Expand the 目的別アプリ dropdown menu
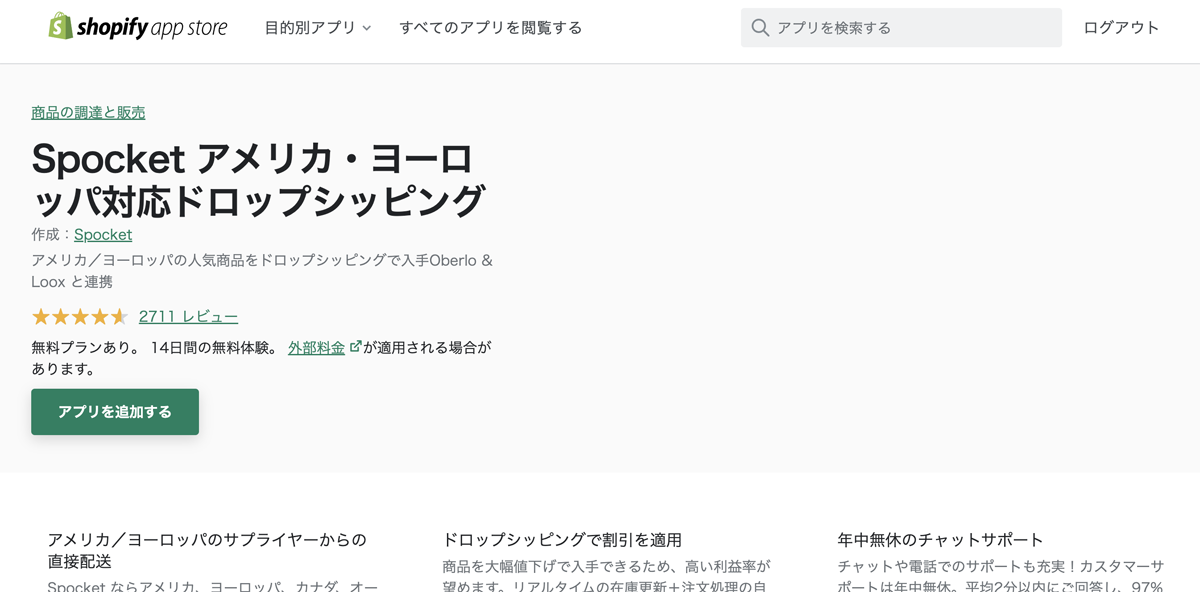 point(310,28)
